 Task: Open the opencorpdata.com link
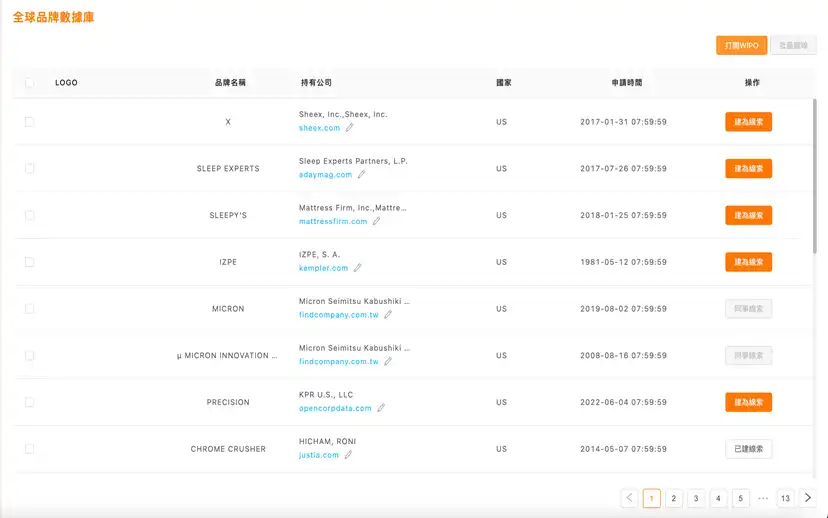click(x=335, y=408)
